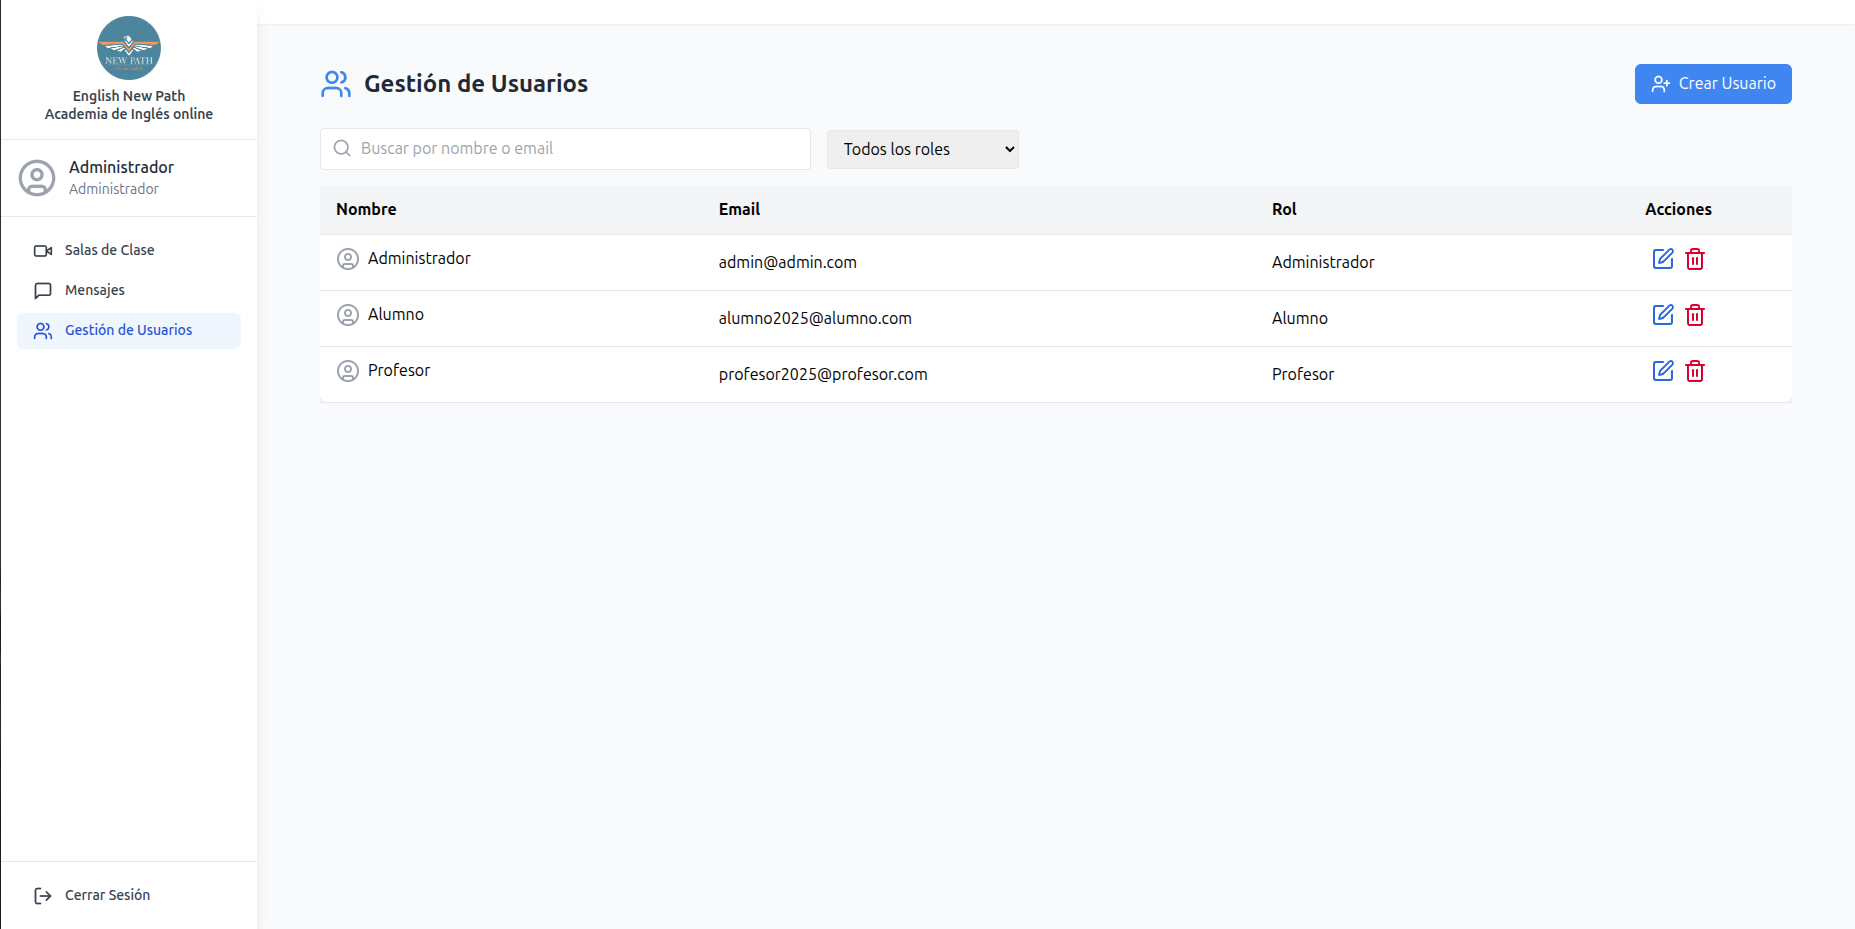Click the Nombre column header

(366, 209)
